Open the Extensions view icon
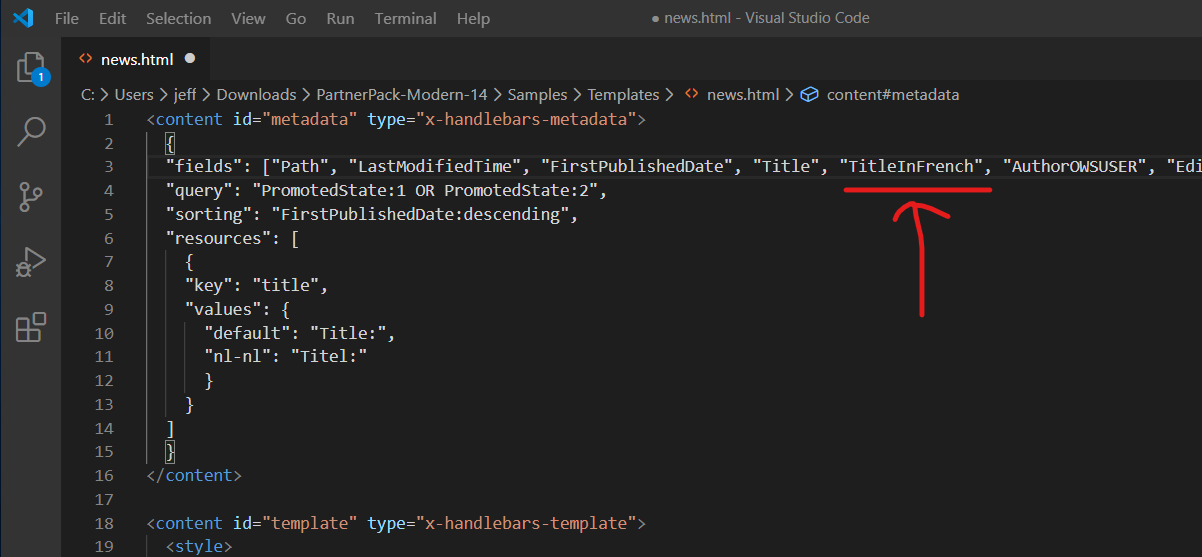Viewport: 1202px width, 557px height. point(32,327)
